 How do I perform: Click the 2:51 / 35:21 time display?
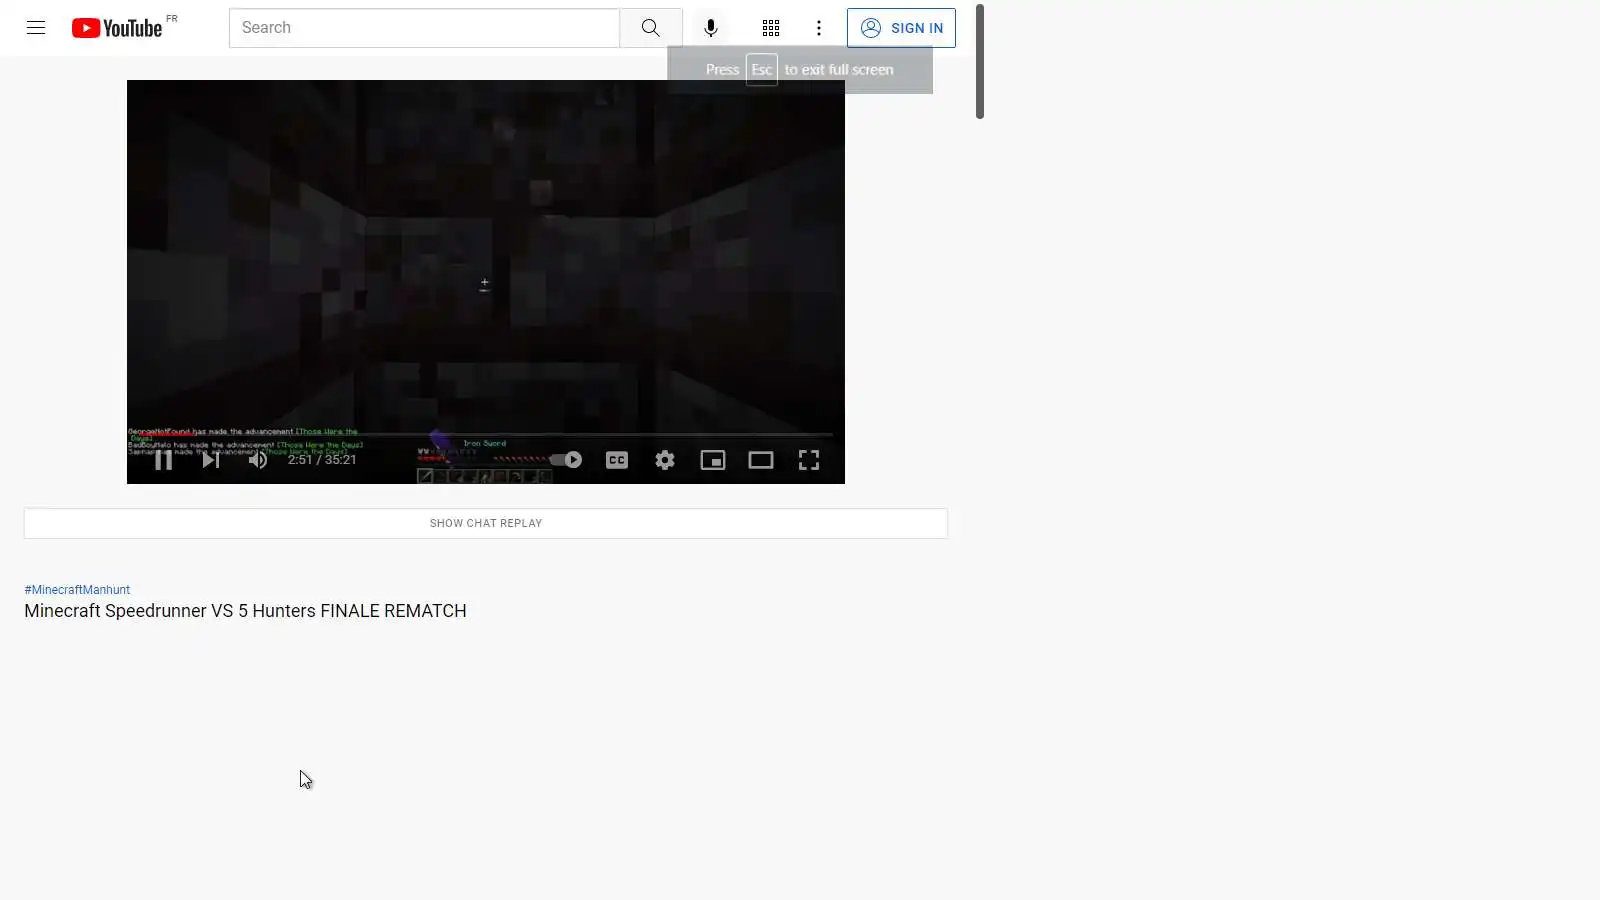coord(322,460)
